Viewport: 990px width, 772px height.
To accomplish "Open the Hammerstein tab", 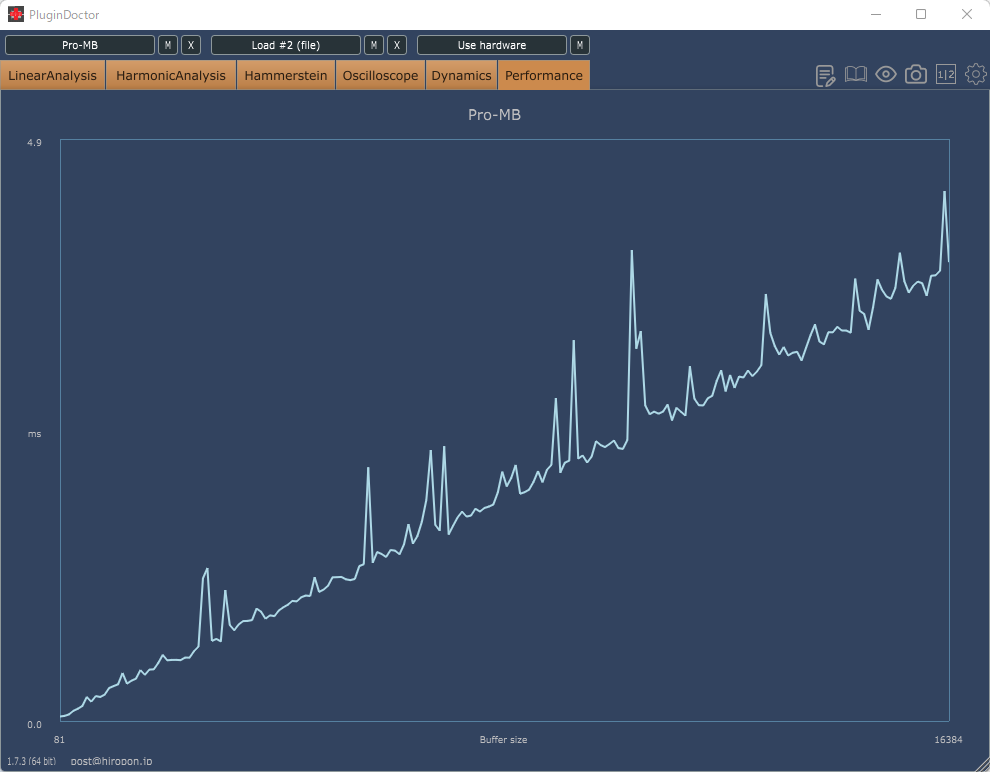I will pos(285,75).
